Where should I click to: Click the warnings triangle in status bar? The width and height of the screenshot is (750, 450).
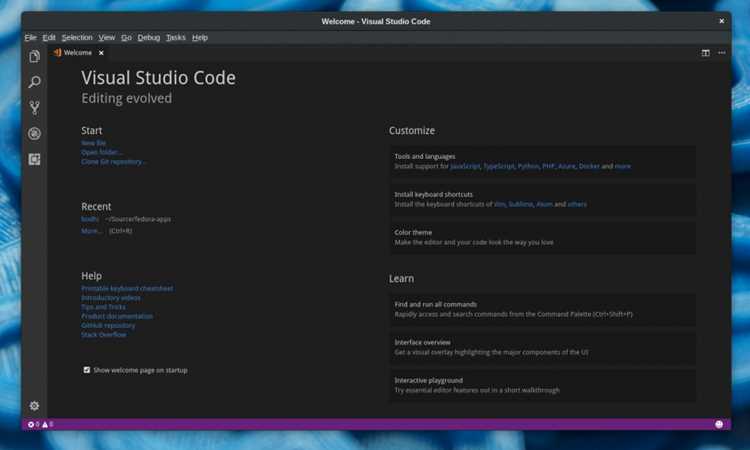coord(47,424)
